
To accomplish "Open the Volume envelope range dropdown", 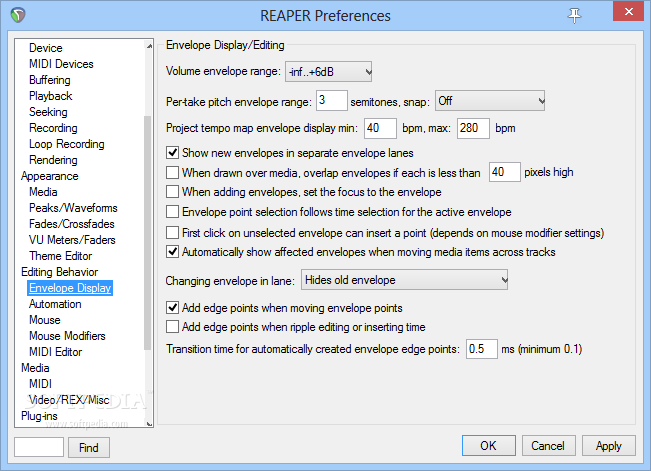I will pos(328,72).
